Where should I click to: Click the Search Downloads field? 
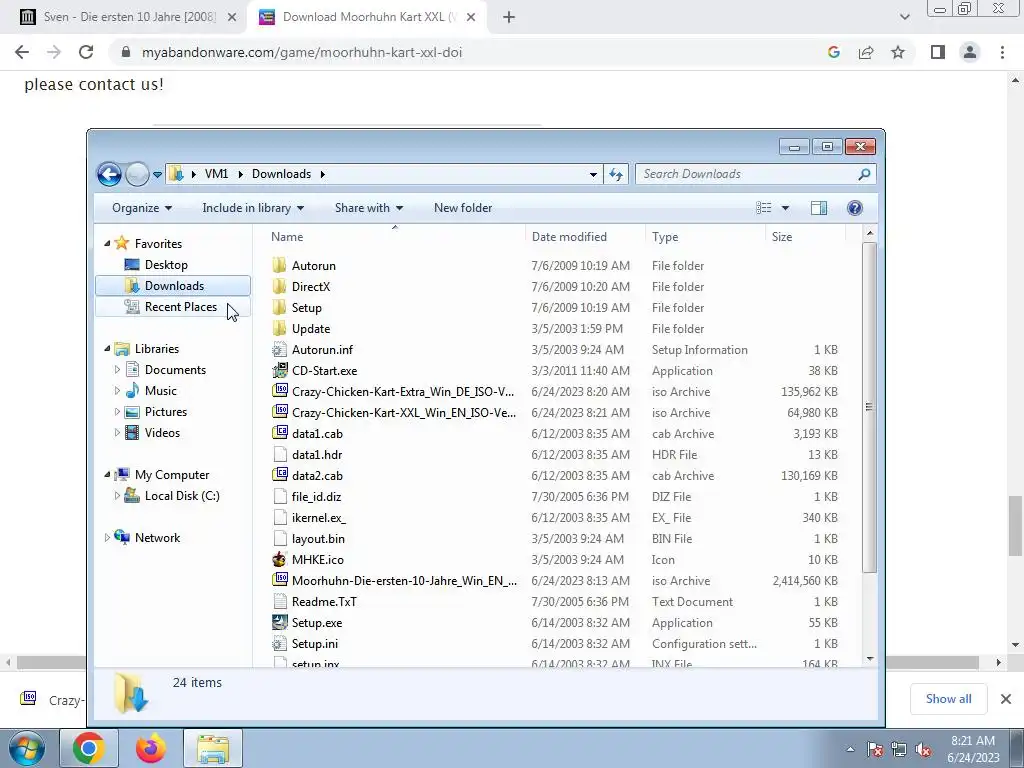756,174
